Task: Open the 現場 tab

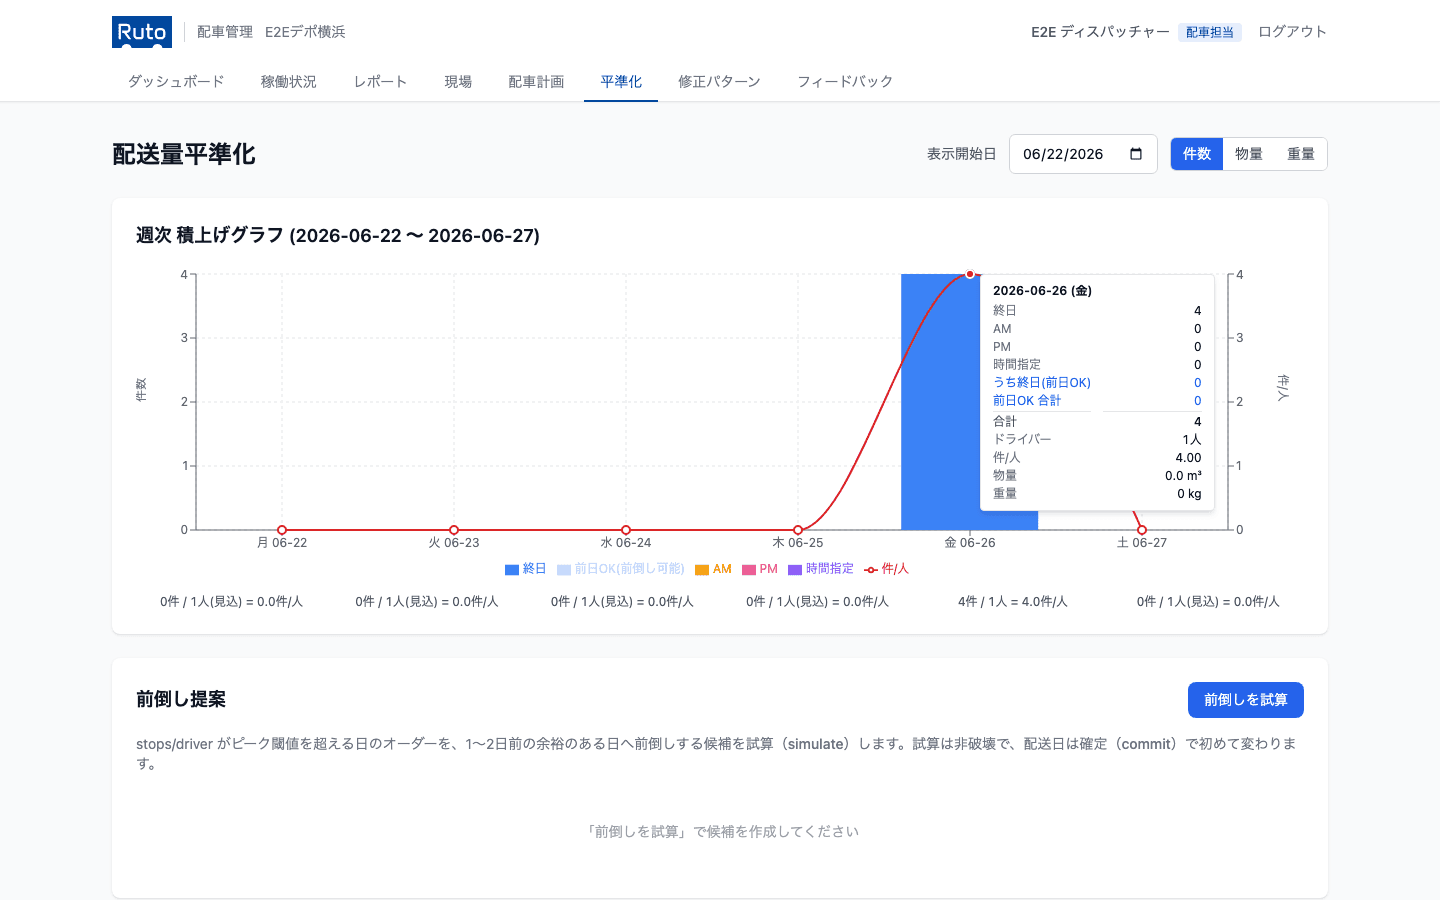Action: tap(458, 82)
